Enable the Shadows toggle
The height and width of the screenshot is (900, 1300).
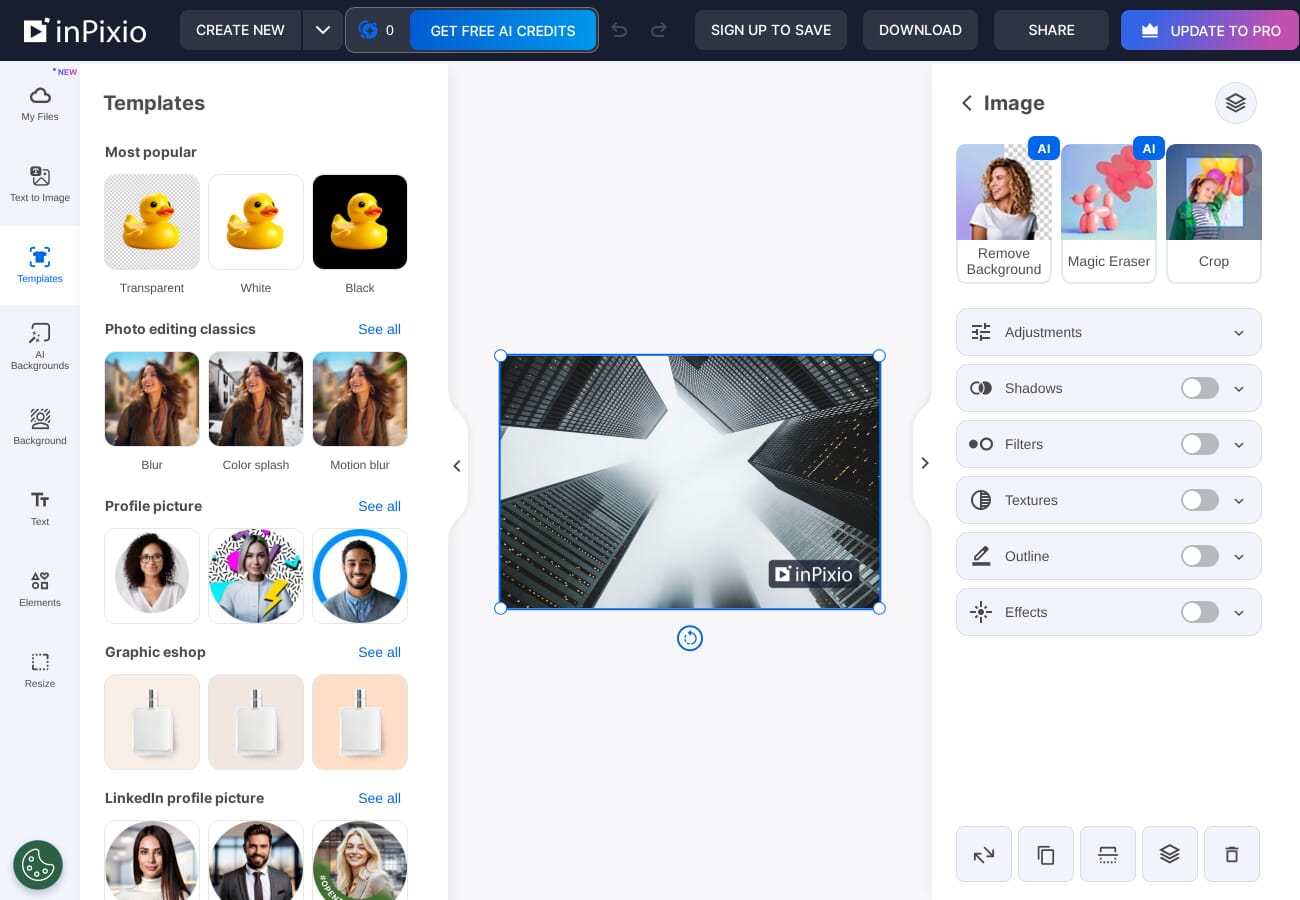pos(1199,388)
